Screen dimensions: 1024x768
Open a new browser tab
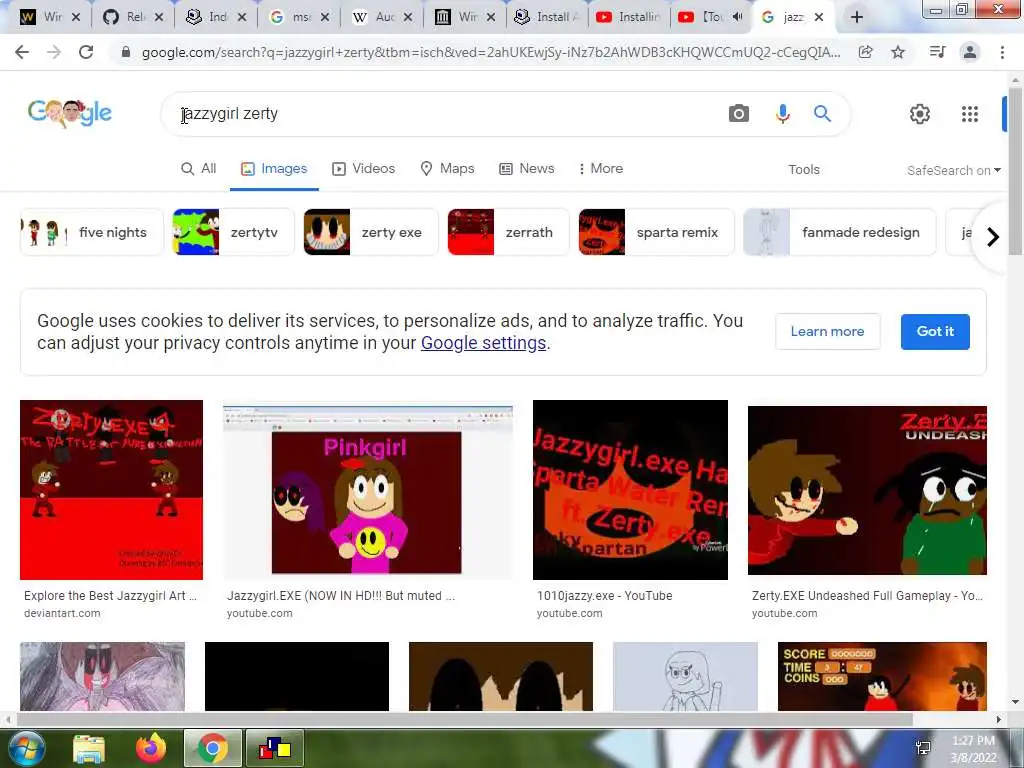tap(857, 17)
